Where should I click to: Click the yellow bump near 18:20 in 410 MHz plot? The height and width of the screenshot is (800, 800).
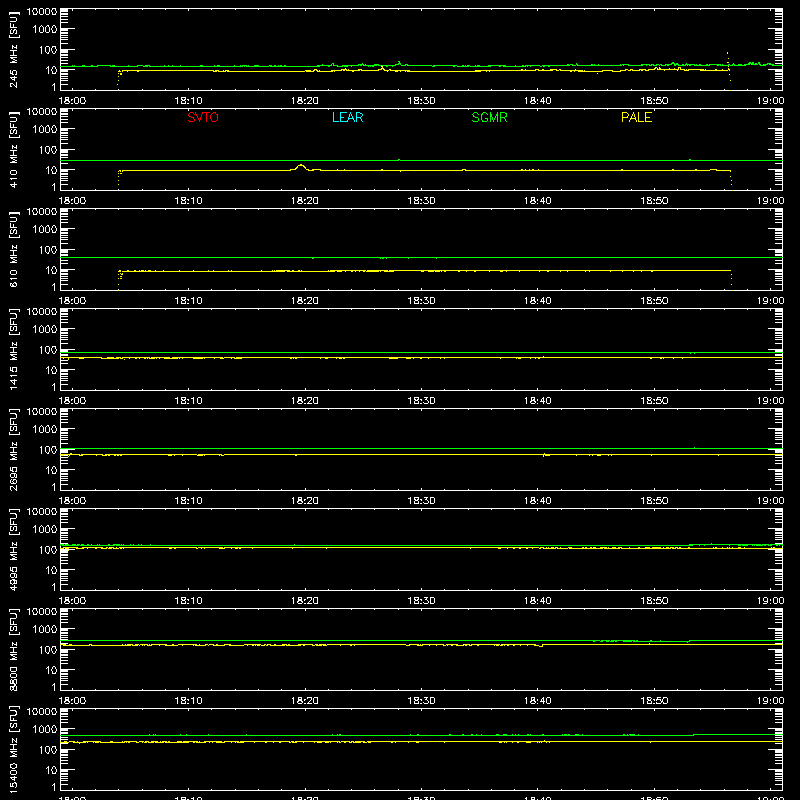coord(301,167)
